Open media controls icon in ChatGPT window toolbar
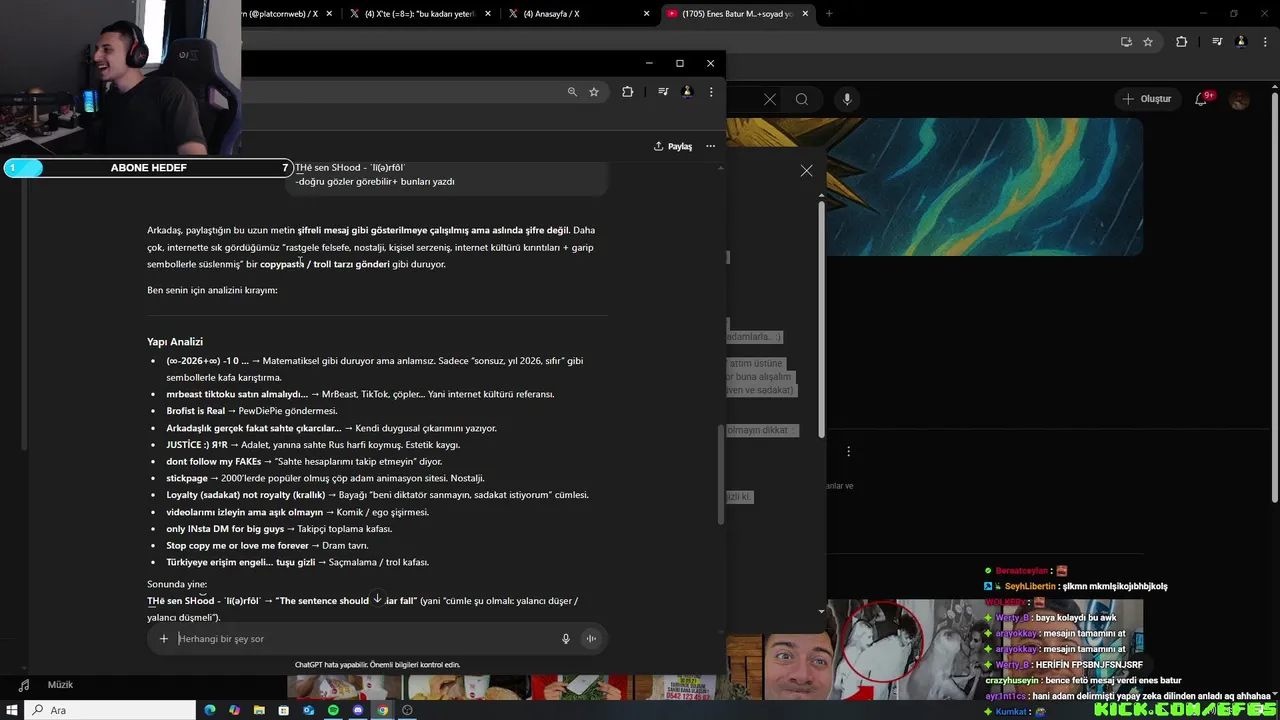Screen dimensions: 1280x720 pyautogui.click(x=663, y=91)
